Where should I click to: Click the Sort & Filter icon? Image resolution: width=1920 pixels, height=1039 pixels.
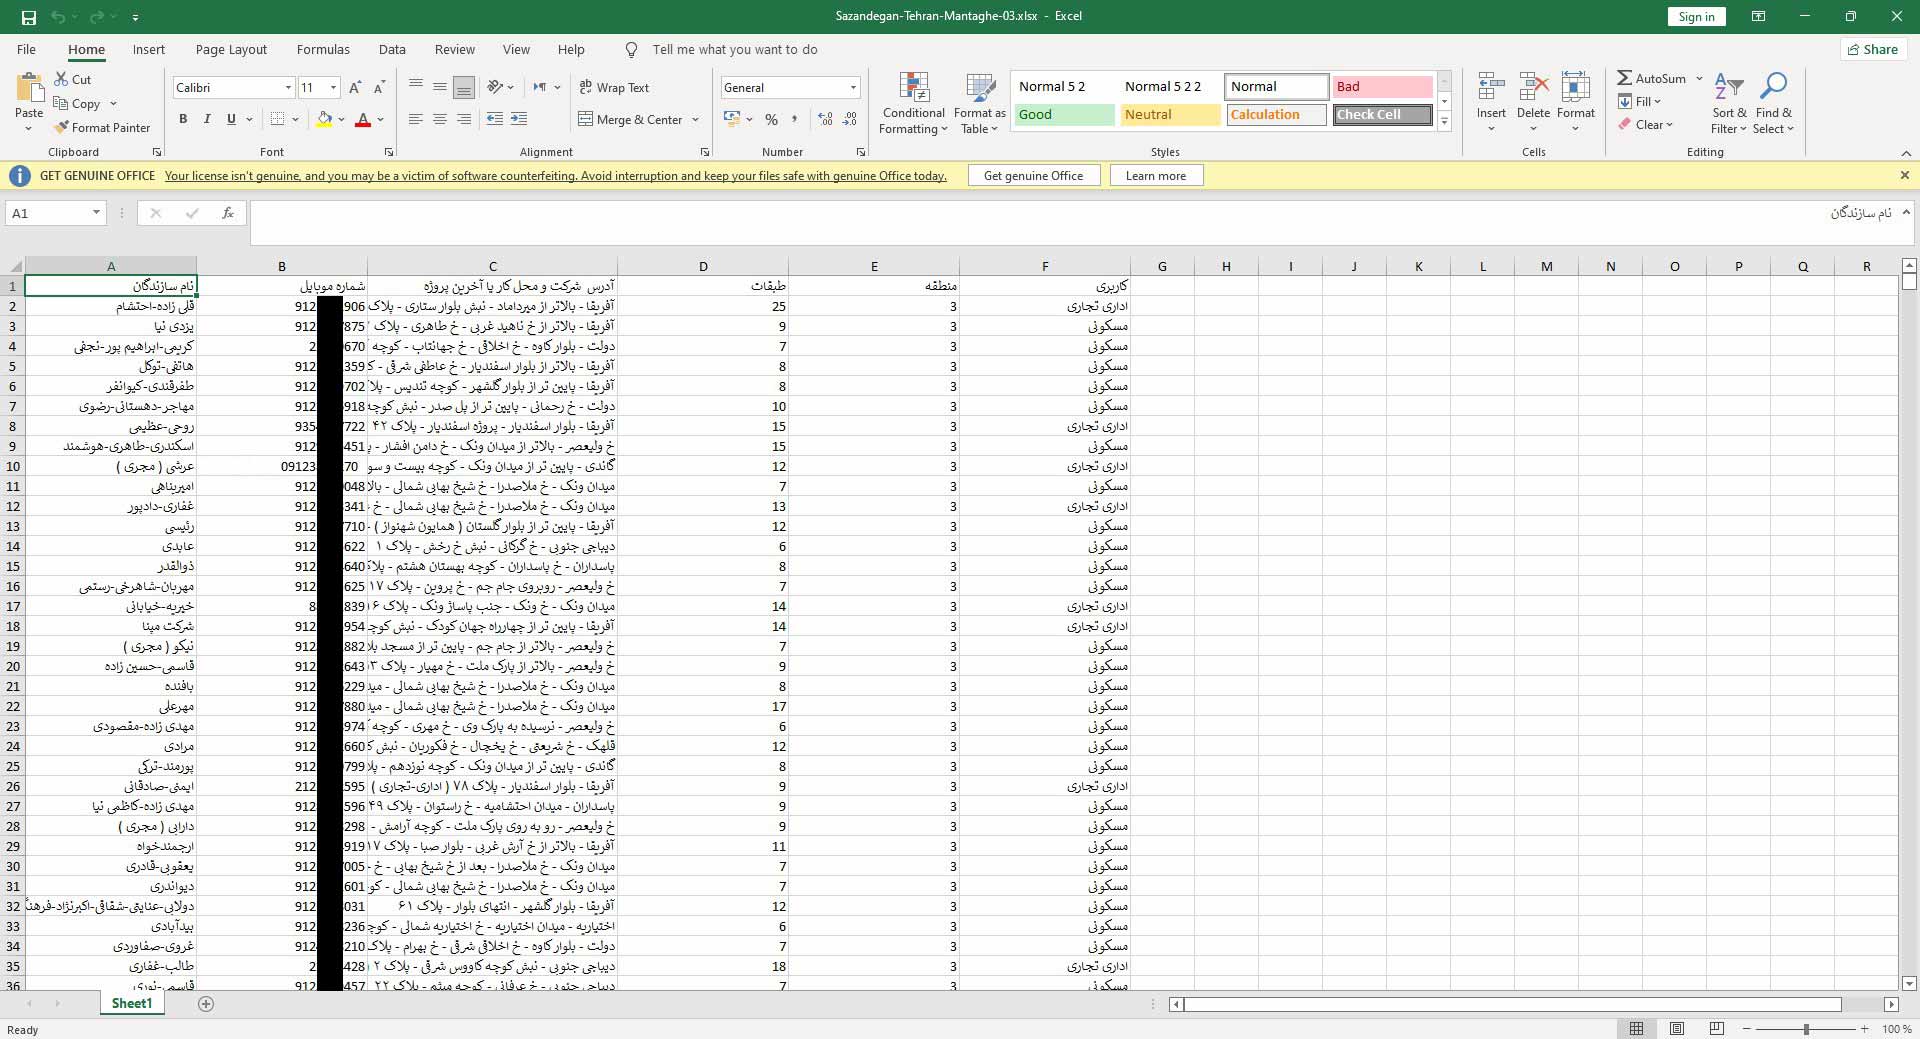(x=1728, y=88)
